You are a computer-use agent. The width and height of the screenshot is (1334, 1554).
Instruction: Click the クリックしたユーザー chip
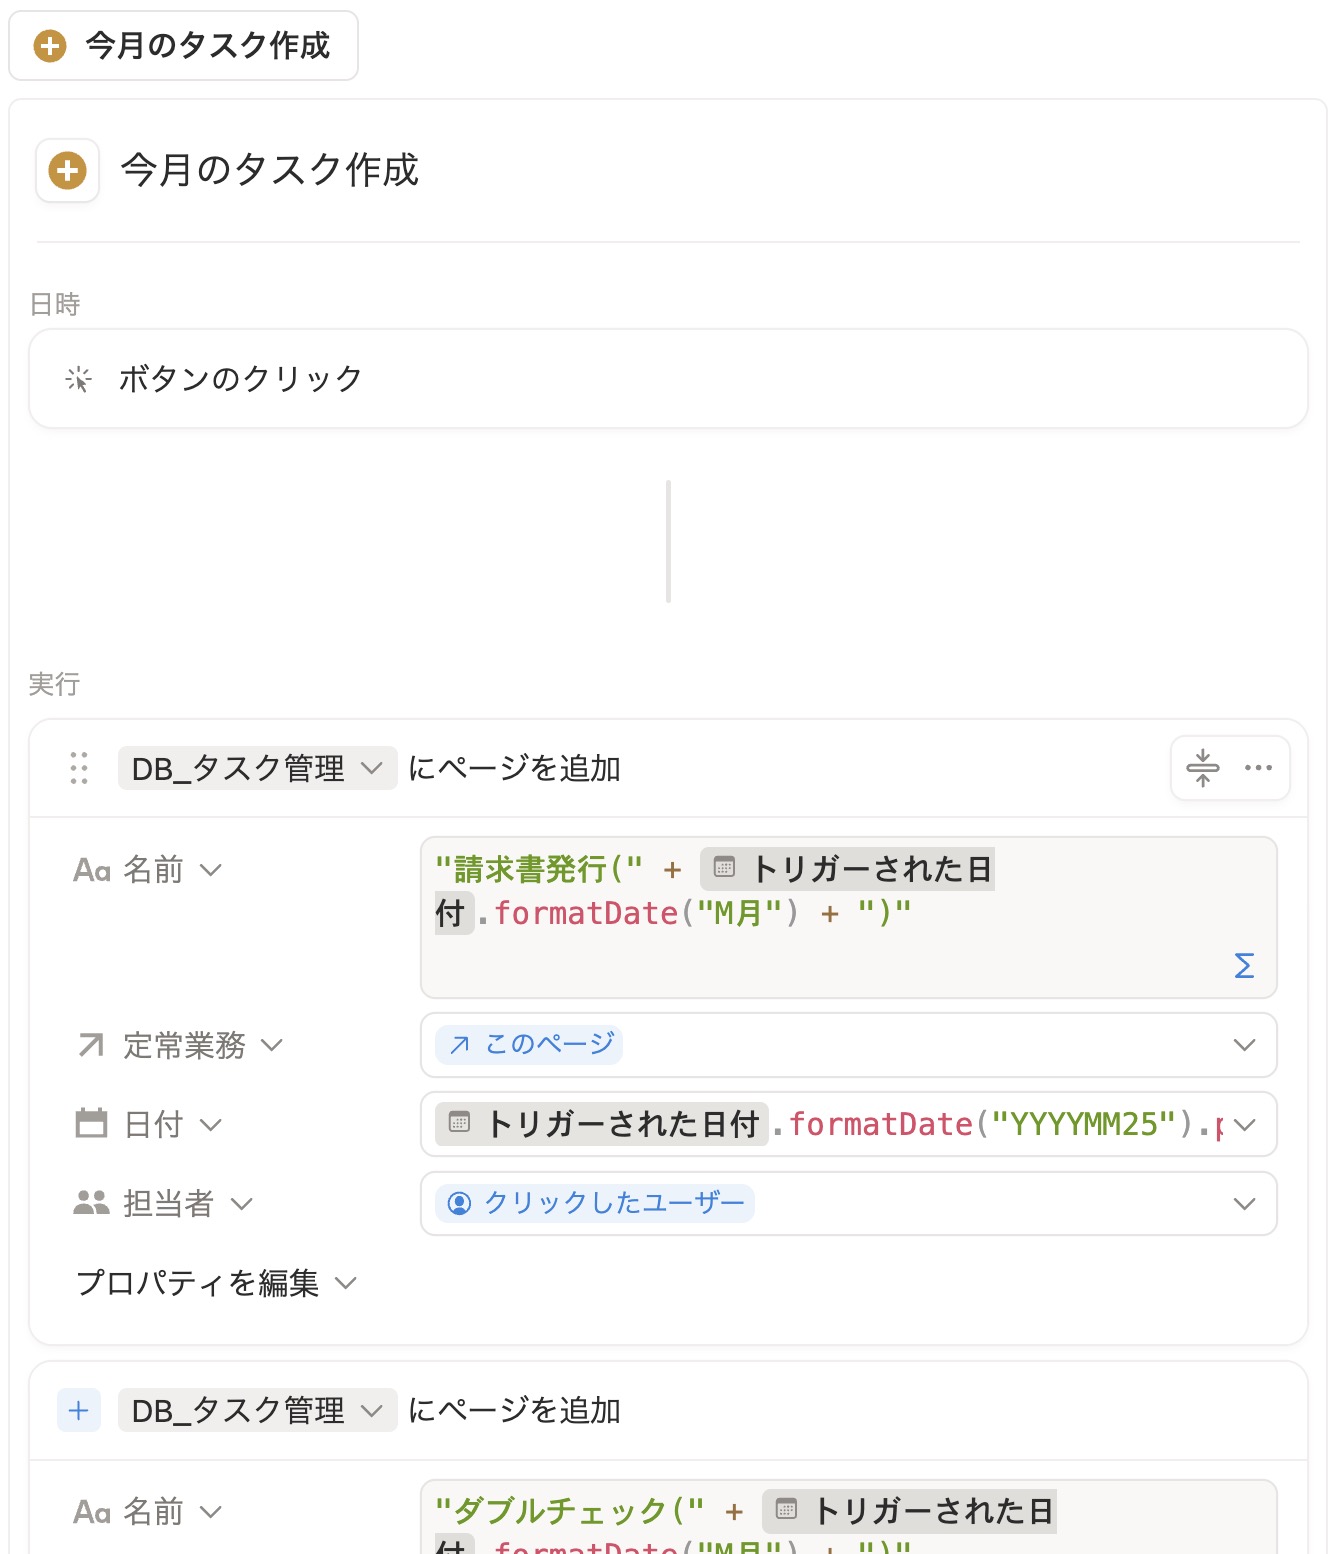[595, 1203]
